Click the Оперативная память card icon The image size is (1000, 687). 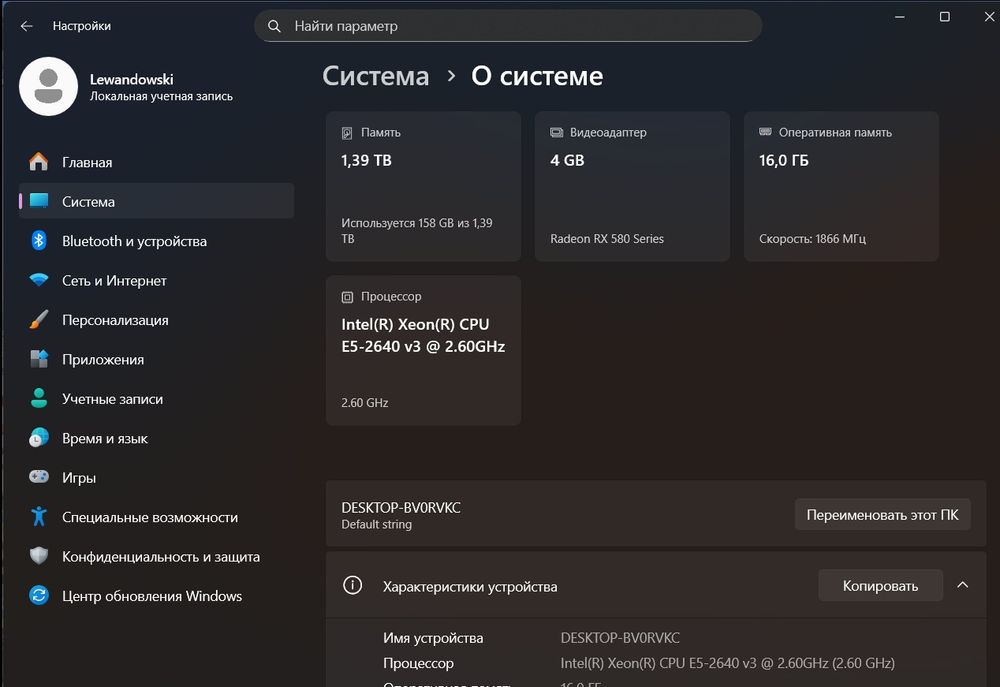tap(765, 132)
